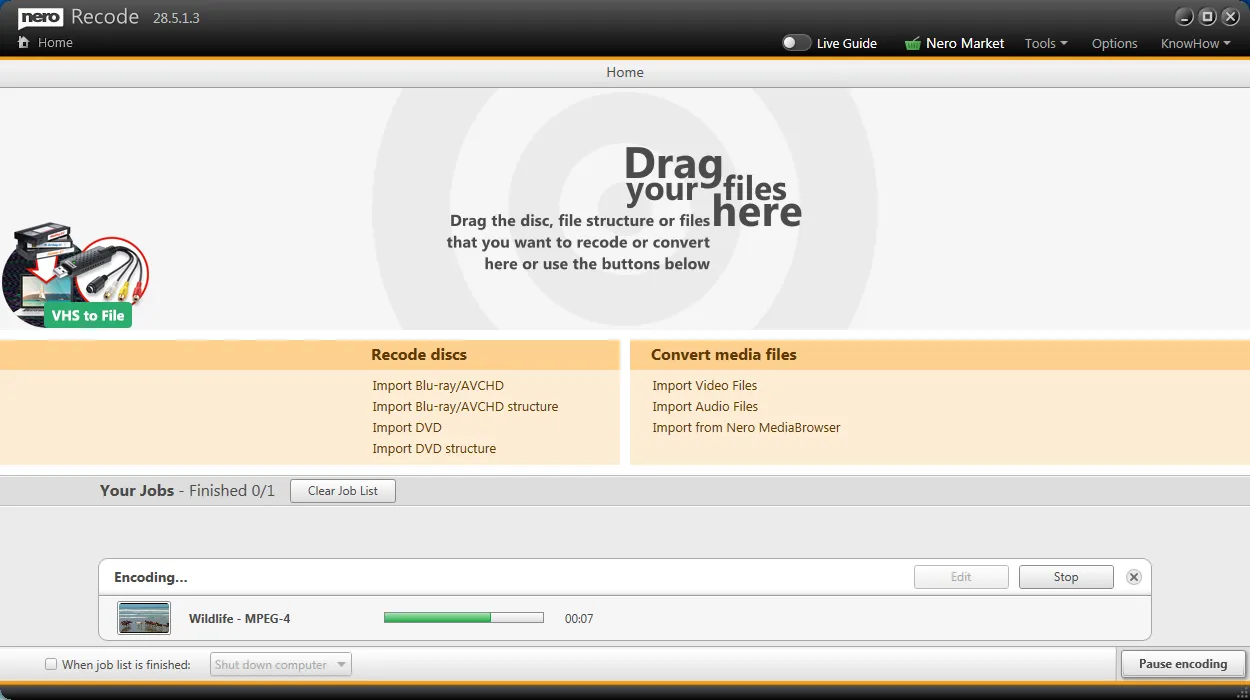Open Import DVD

[x=407, y=427]
